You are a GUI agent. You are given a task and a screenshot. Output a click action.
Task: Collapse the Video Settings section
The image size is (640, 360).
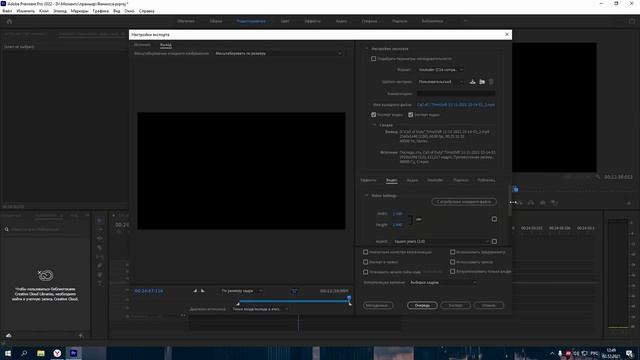pos(367,196)
